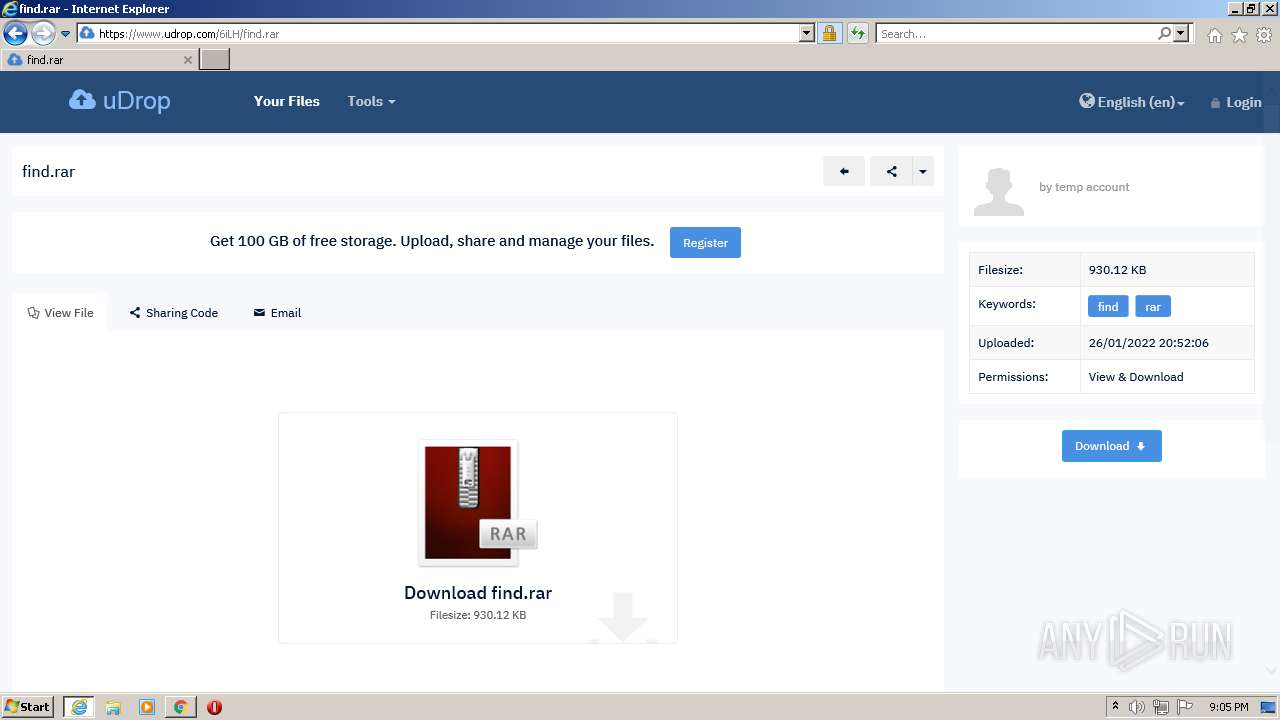This screenshot has height=720, width=1280.
Task: Open the search provider dropdown
Action: coord(1181,33)
